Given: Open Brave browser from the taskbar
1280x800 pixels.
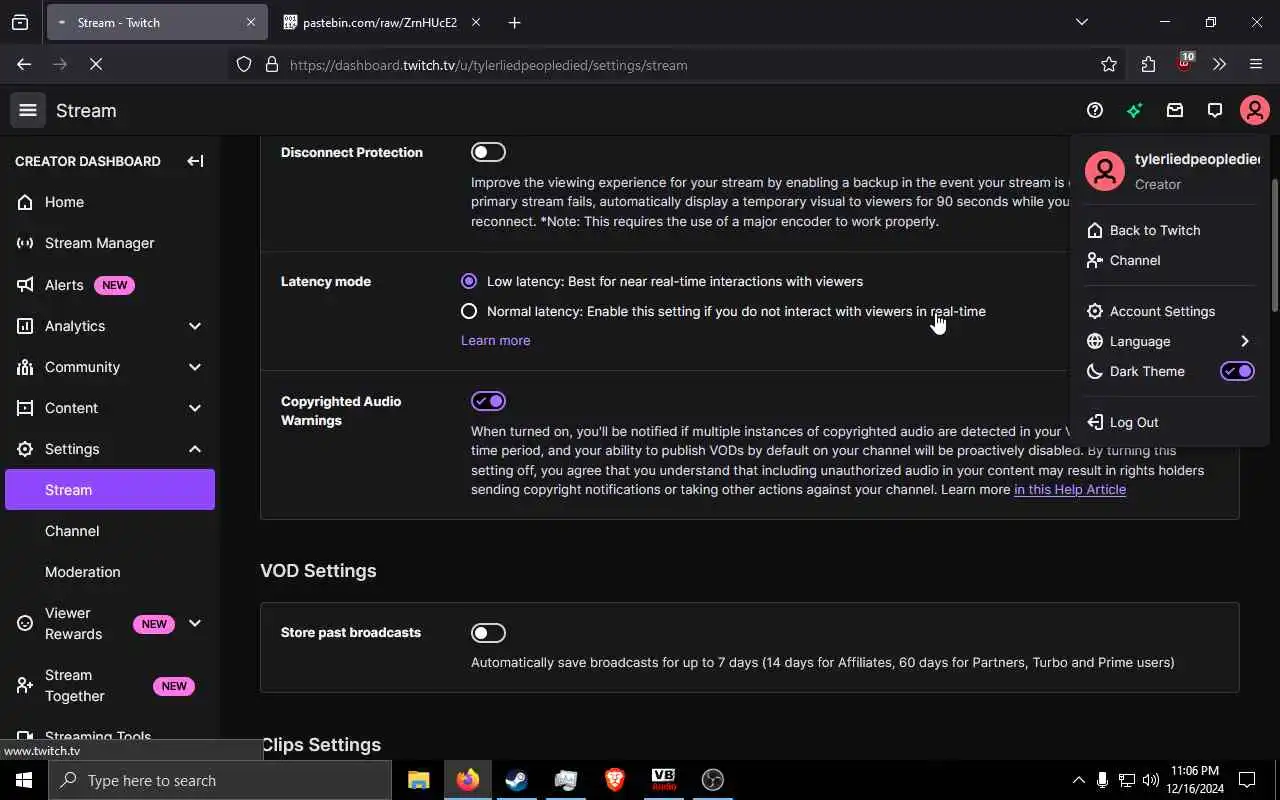Looking at the screenshot, I should [614, 780].
